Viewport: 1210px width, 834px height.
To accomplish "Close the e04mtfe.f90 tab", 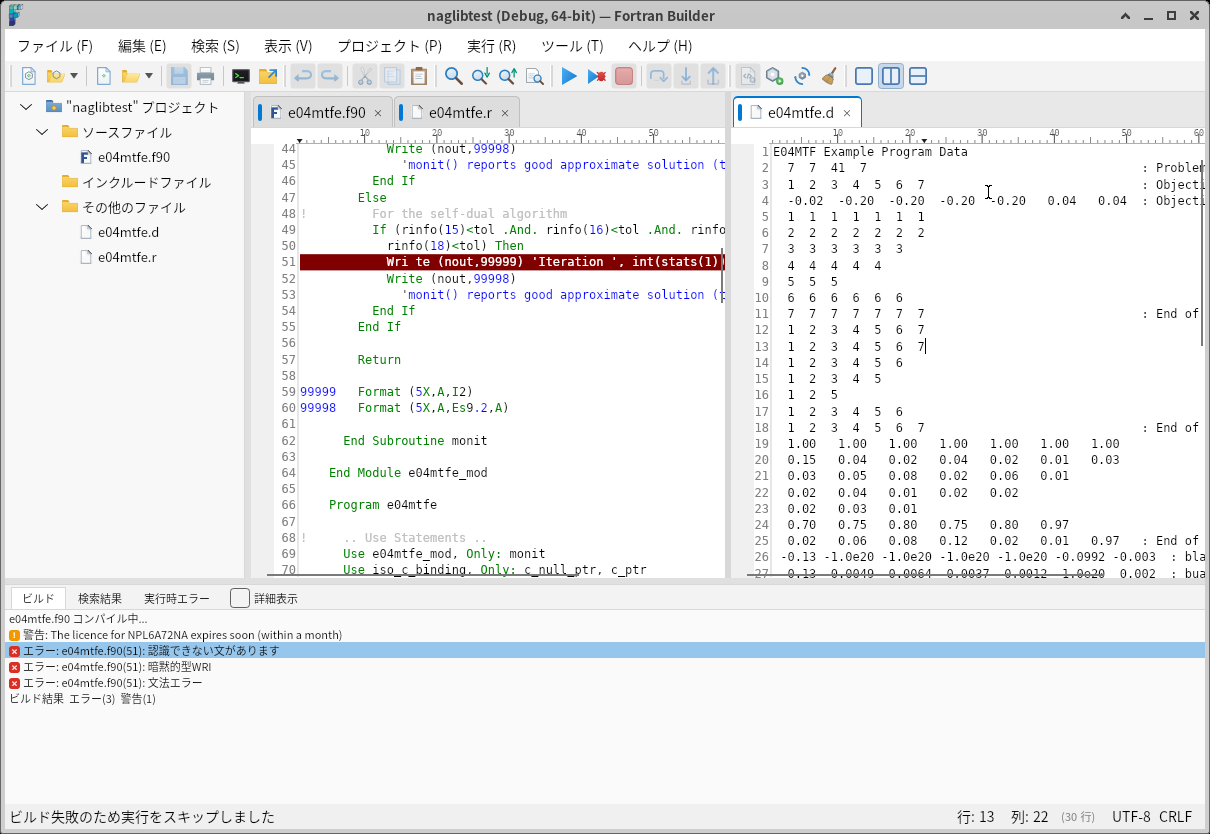I will coord(378,113).
